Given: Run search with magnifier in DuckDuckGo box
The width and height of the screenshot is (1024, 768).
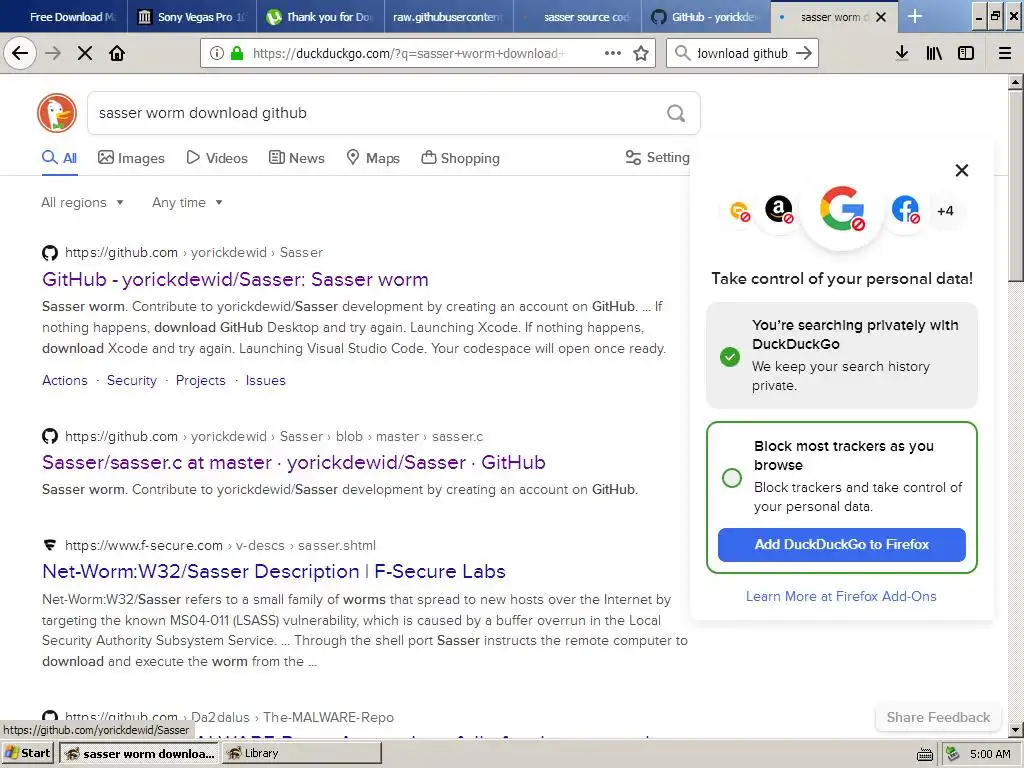Looking at the screenshot, I should coord(676,113).
